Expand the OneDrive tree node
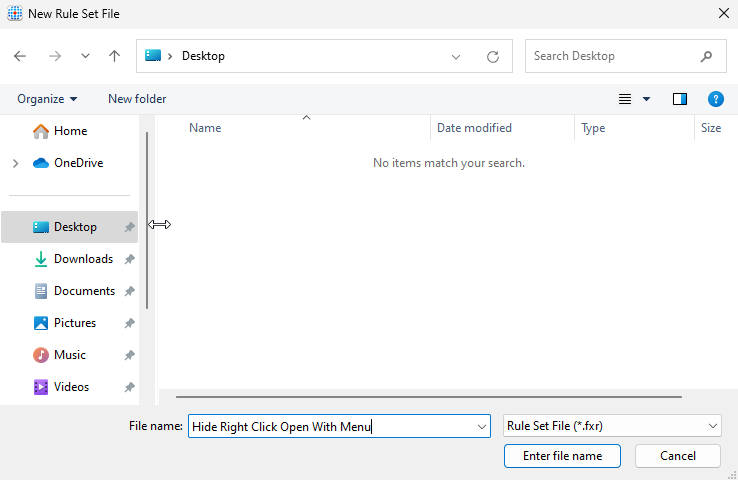 [x=15, y=163]
